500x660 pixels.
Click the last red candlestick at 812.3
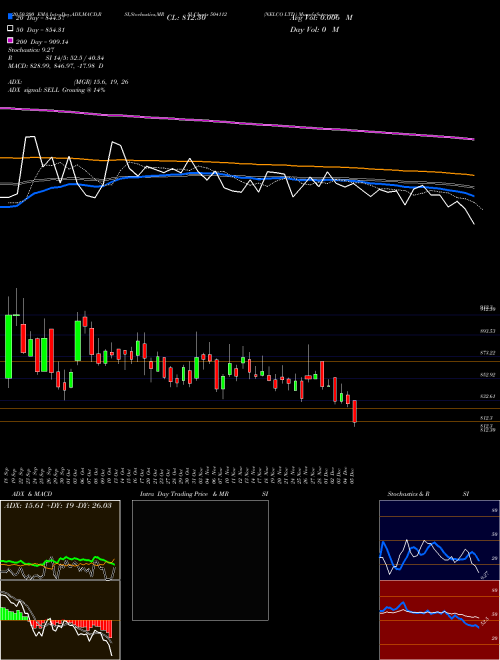[355, 411]
